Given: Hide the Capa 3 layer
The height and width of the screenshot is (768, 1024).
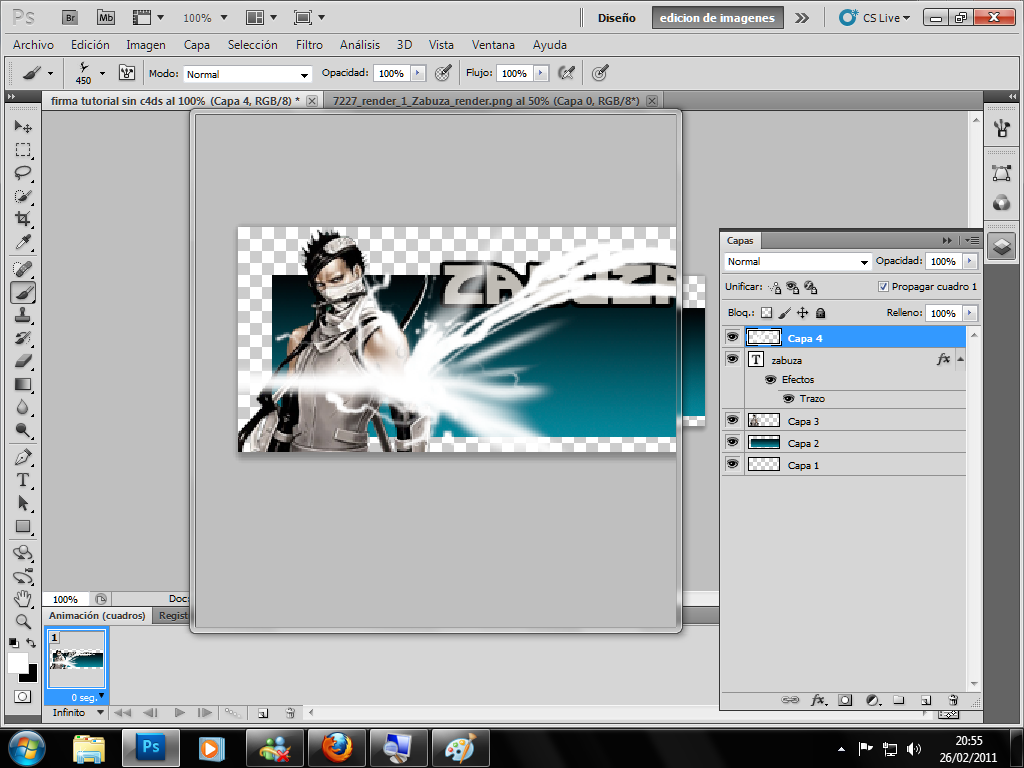Looking at the screenshot, I should tap(733, 420).
